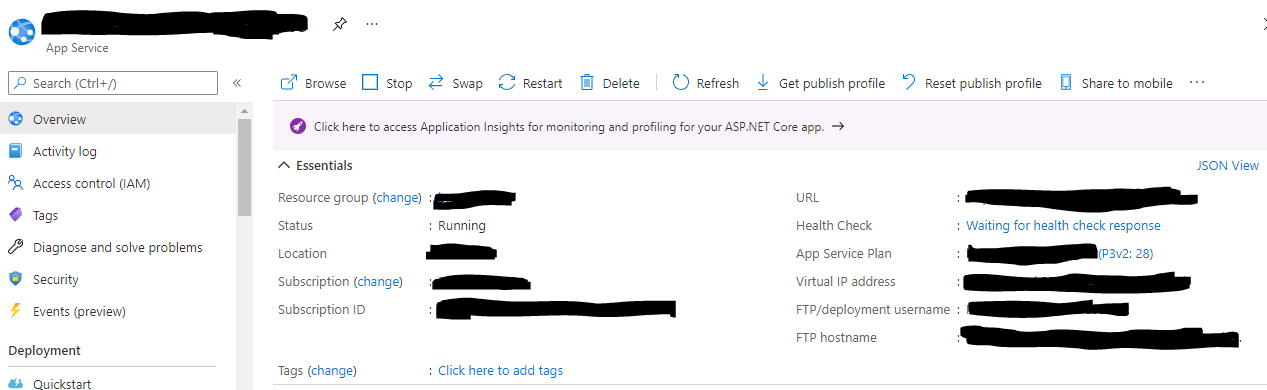Open Events (preview) menu item
The width and height of the screenshot is (1267, 390).
(x=118, y=311)
